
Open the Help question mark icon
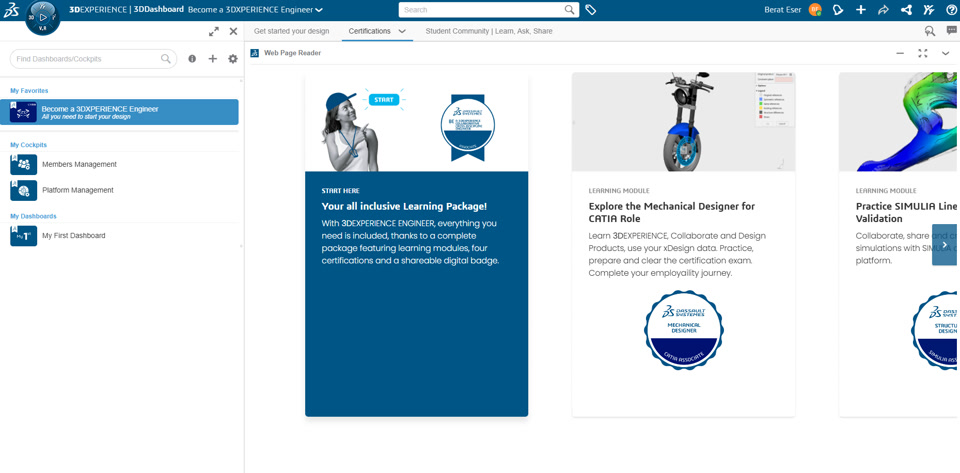[951, 10]
